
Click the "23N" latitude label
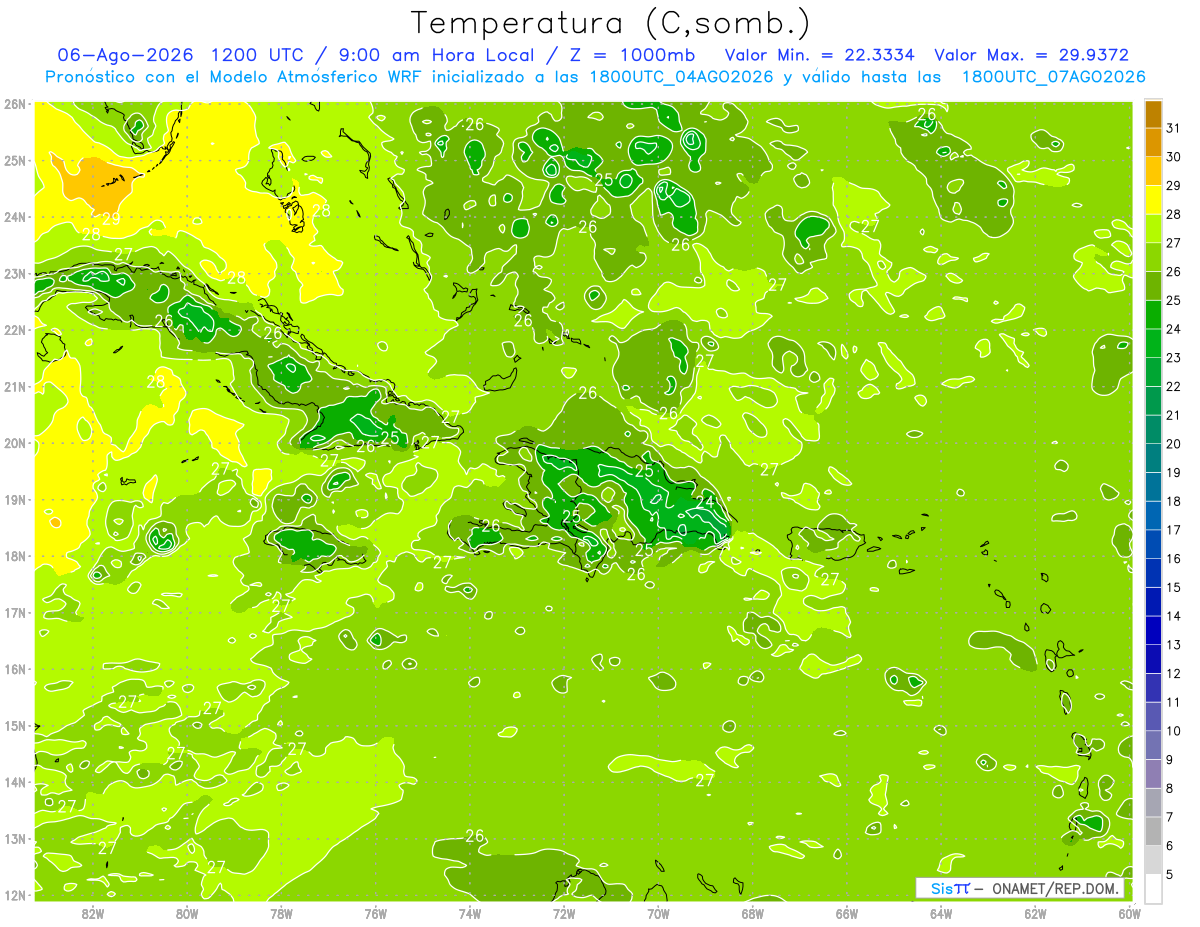click(x=15, y=273)
